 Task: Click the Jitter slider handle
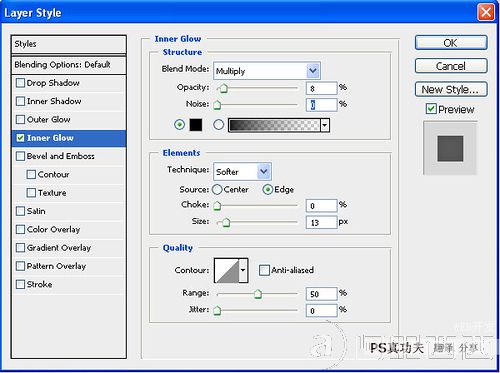(x=217, y=311)
